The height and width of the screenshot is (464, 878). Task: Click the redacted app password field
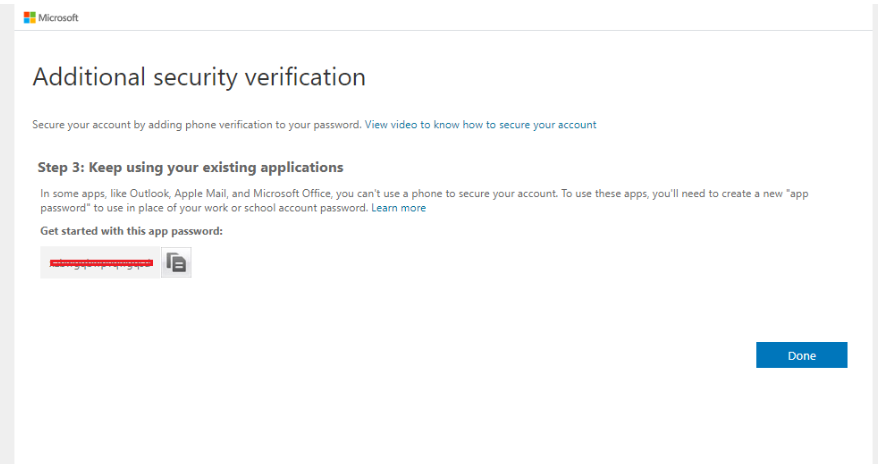pyautogui.click(x=100, y=263)
